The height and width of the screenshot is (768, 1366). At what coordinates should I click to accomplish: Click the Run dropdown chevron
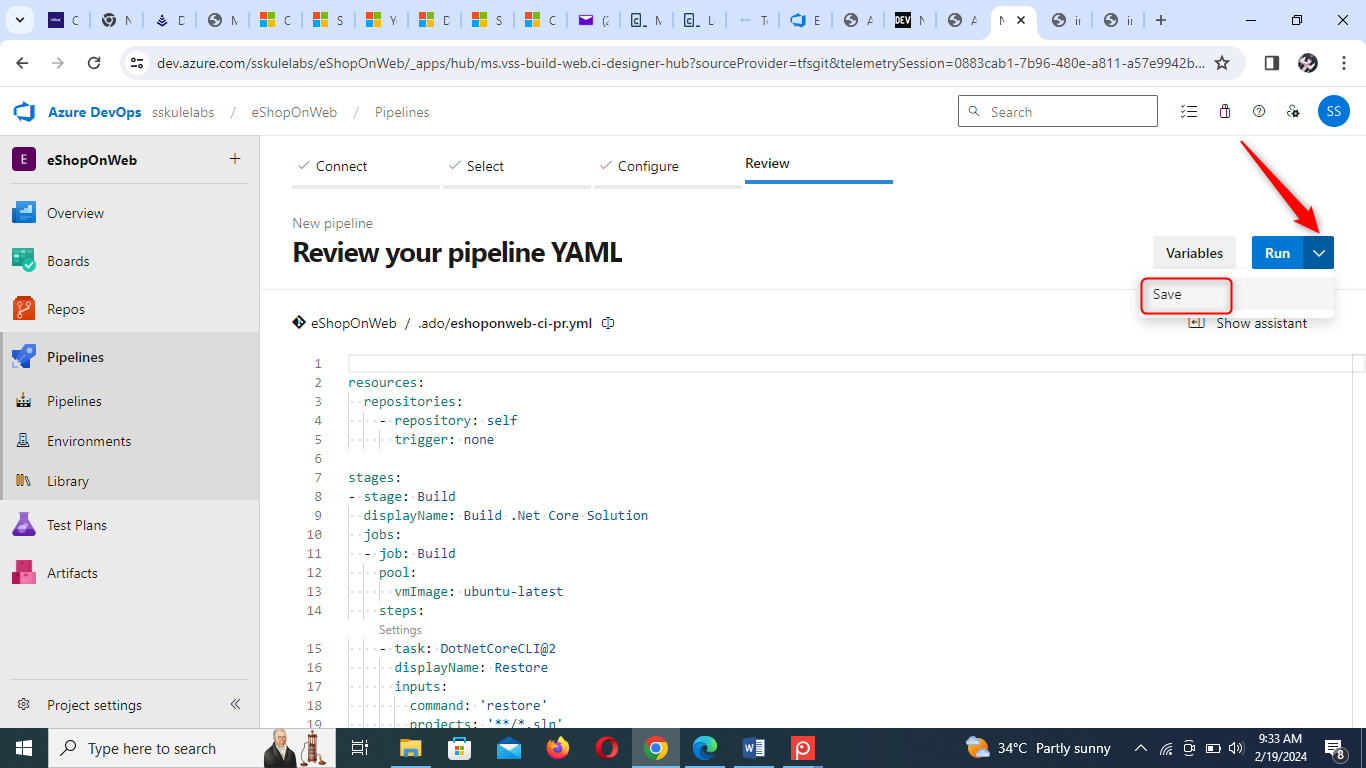point(1319,253)
